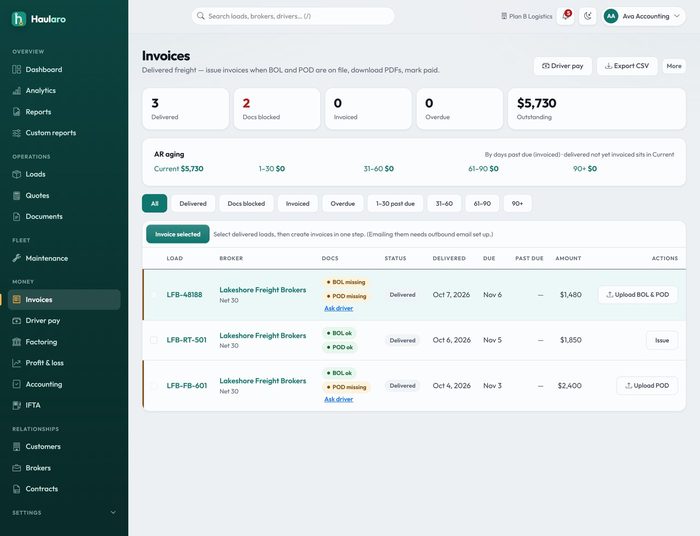The width and height of the screenshot is (700, 536).
Task: Click the BOL missing badge on LFB-48188
Action: click(346, 282)
